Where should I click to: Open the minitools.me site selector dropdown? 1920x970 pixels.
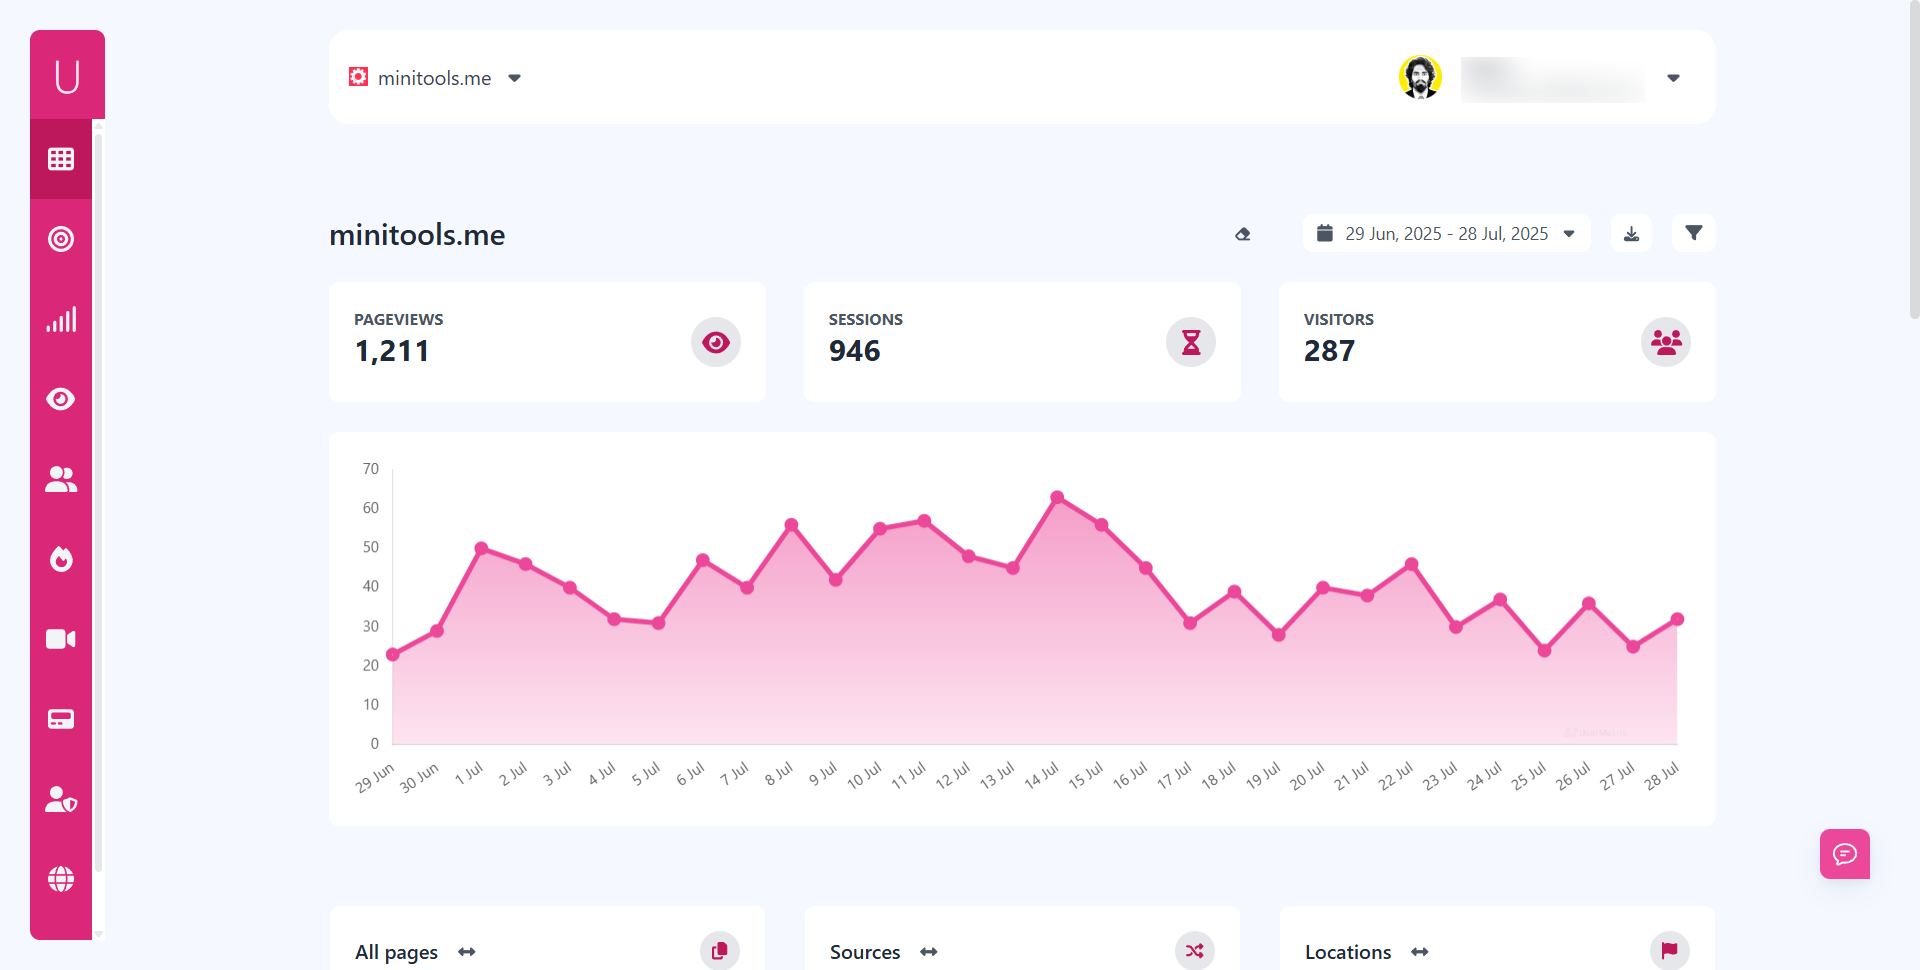point(514,78)
